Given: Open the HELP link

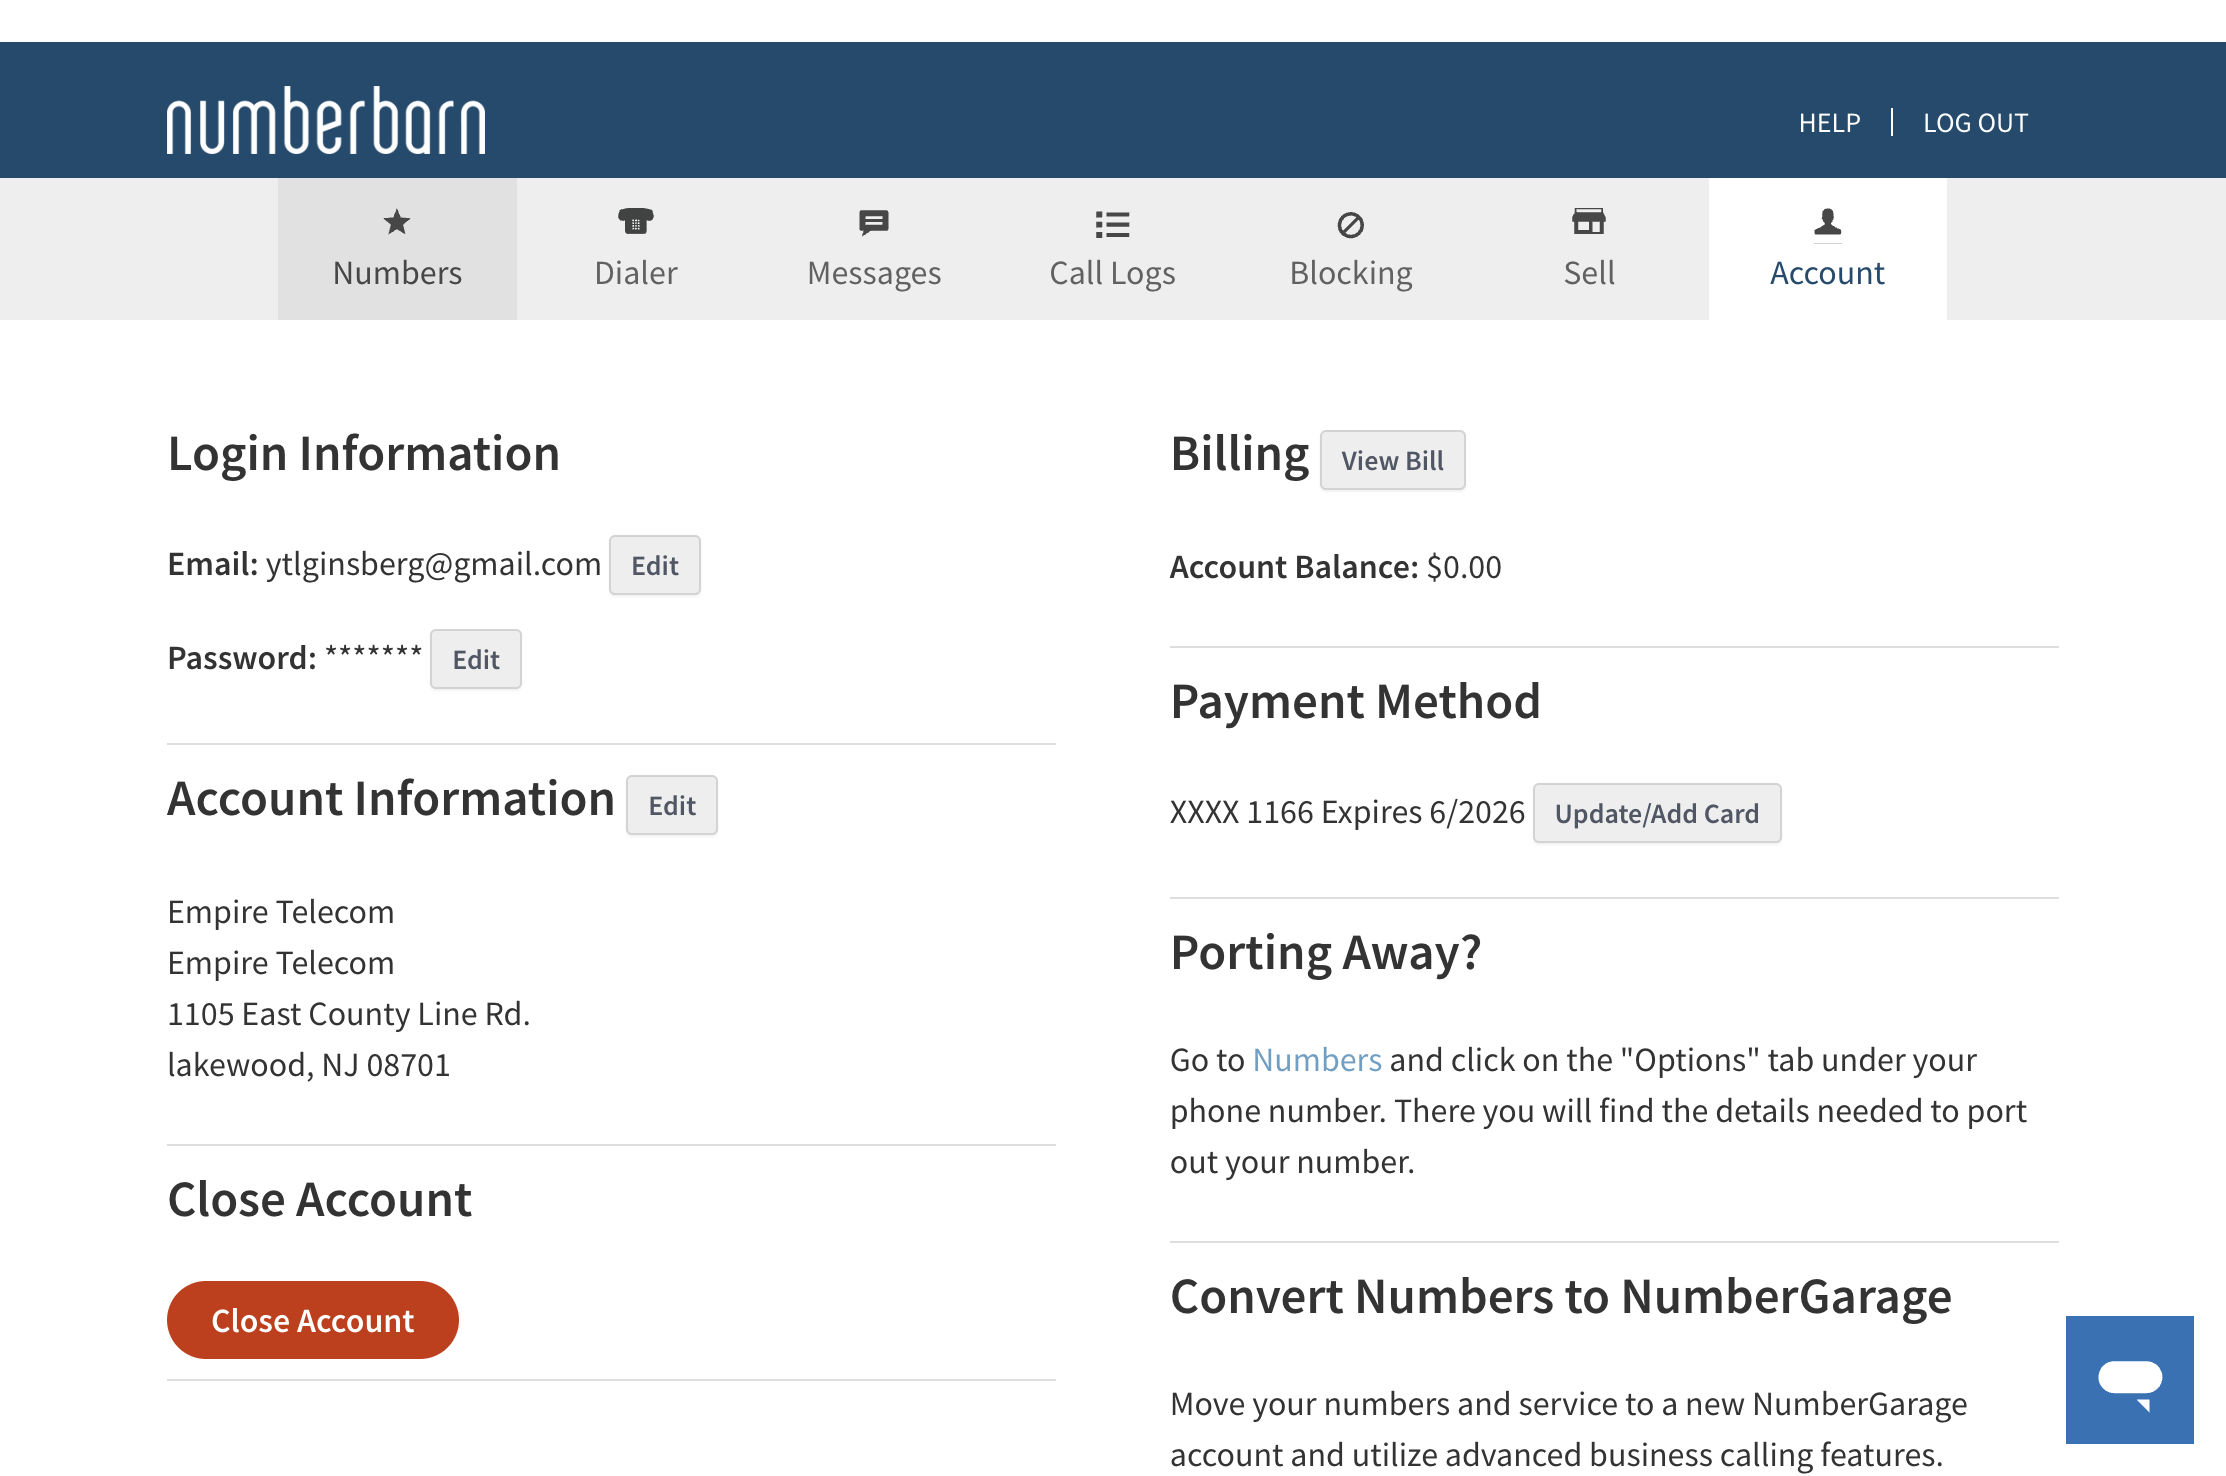Looking at the screenshot, I should pyautogui.click(x=1829, y=123).
